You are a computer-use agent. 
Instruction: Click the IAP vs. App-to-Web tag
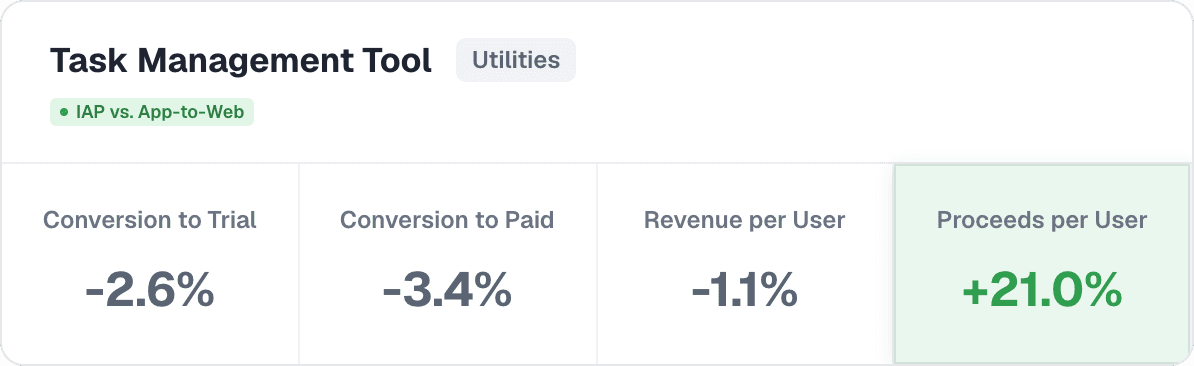152,113
